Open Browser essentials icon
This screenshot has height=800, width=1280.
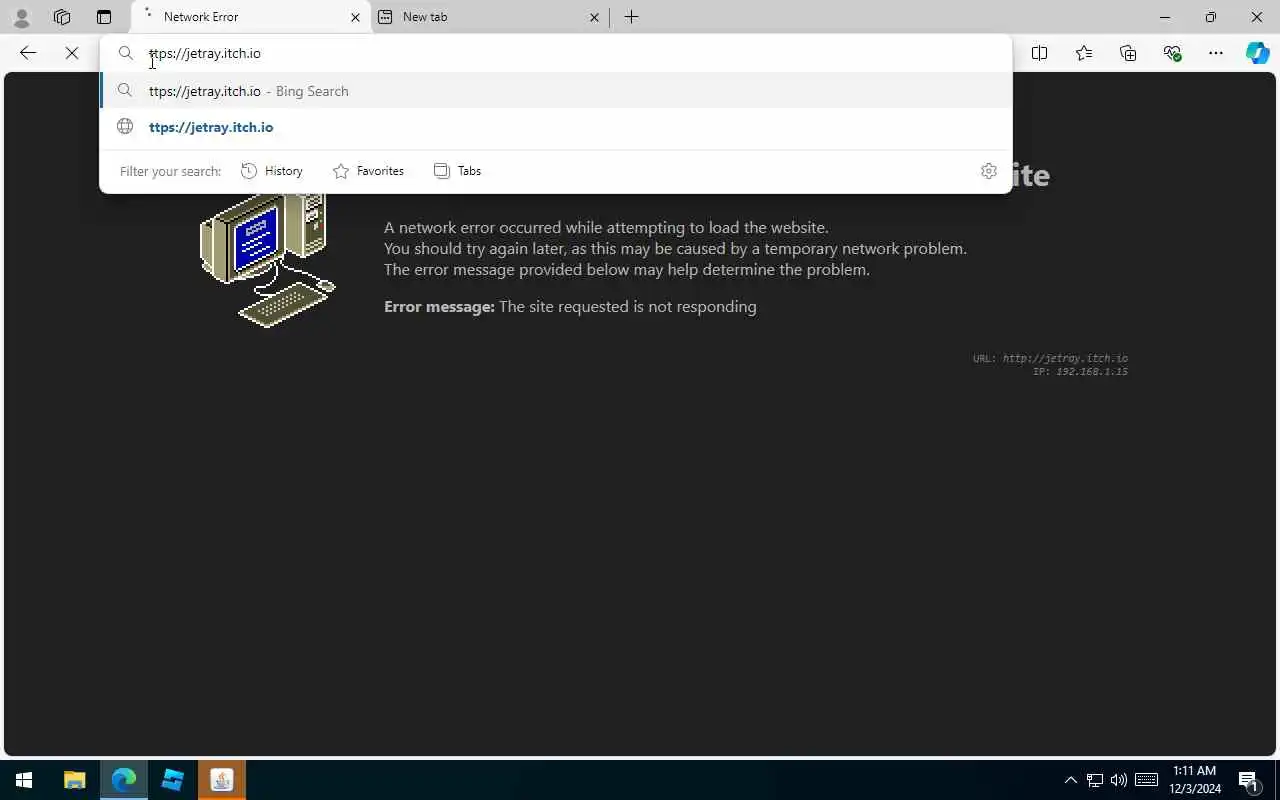click(1172, 53)
